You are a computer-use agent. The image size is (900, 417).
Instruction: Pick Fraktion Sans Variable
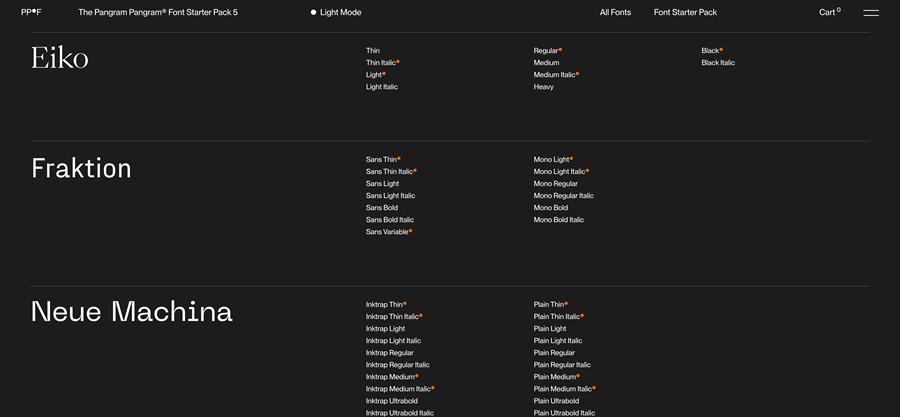pos(389,232)
